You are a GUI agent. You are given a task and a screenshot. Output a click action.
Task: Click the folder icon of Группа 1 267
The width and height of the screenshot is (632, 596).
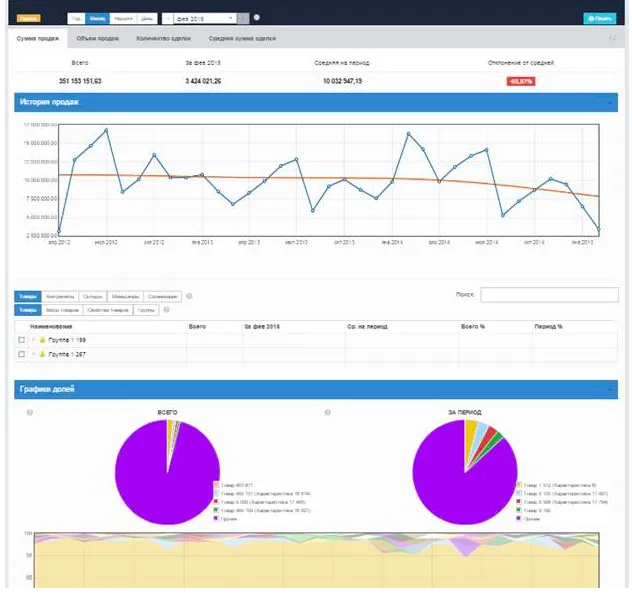(42, 354)
